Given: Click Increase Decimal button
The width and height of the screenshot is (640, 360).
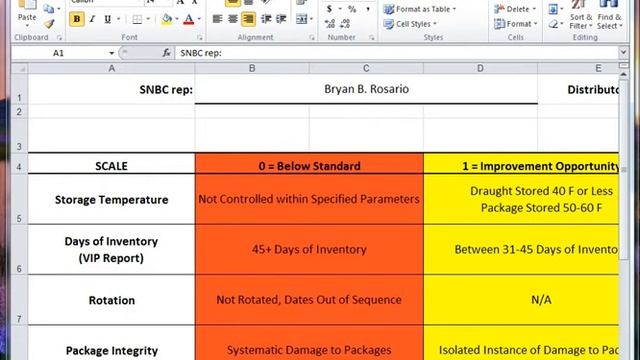Looking at the screenshot, I should point(330,24).
